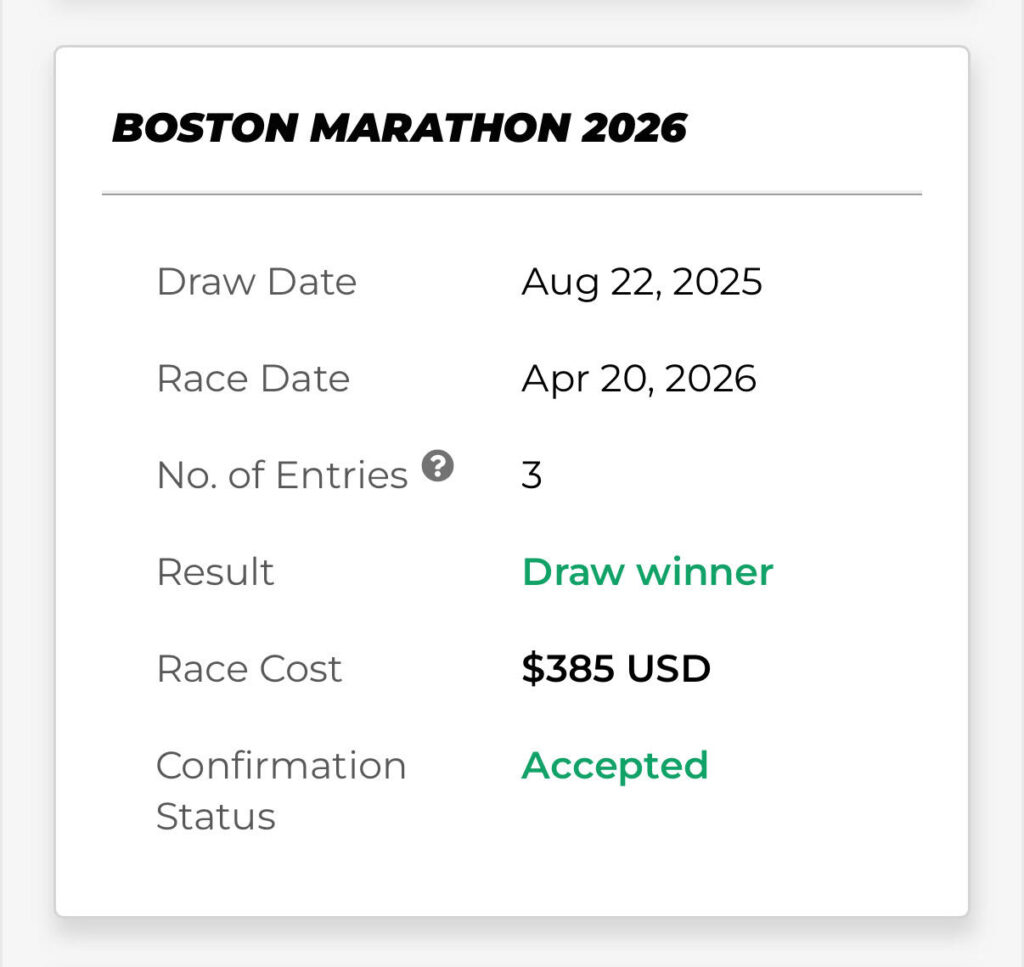Click the No. of Entries help icon
This screenshot has width=1024, height=967.
coord(438,466)
